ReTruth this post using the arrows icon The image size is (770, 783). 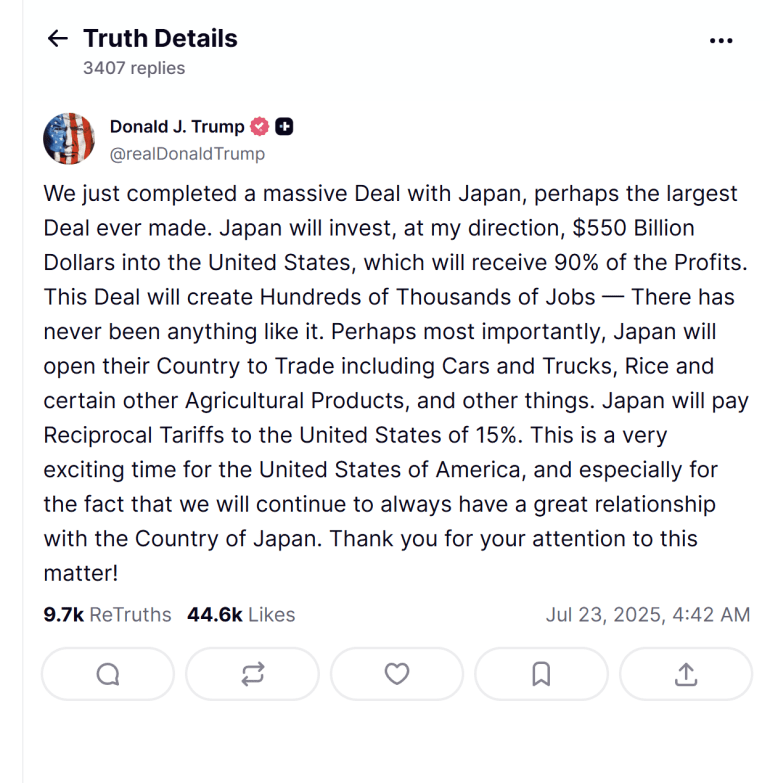(x=252, y=675)
